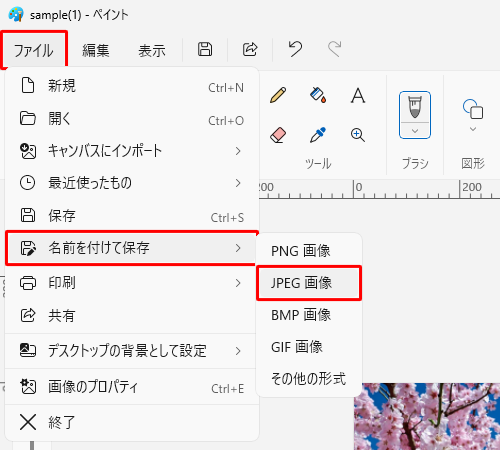Select the Fill bucket tool

pyautogui.click(x=318, y=95)
